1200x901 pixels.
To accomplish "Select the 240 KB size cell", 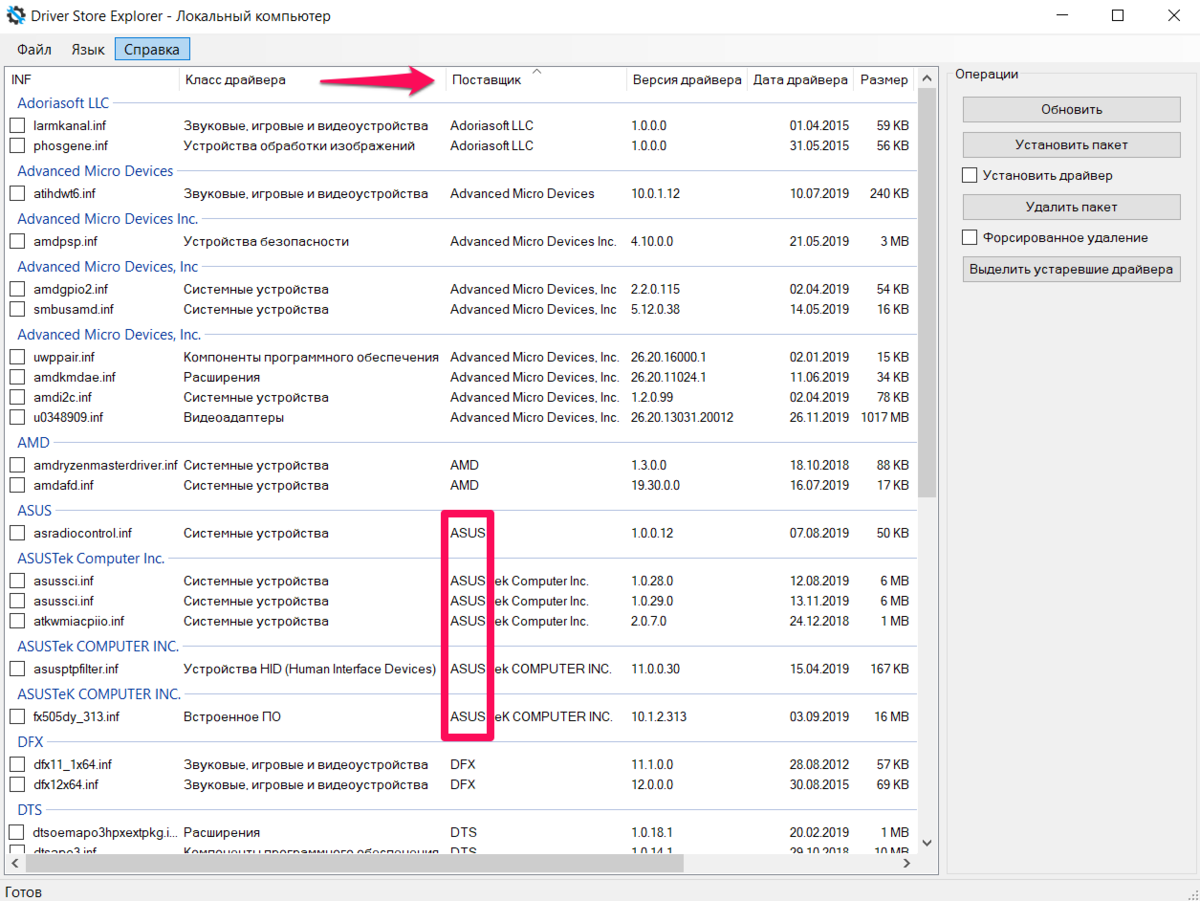I will [x=889, y=194].
